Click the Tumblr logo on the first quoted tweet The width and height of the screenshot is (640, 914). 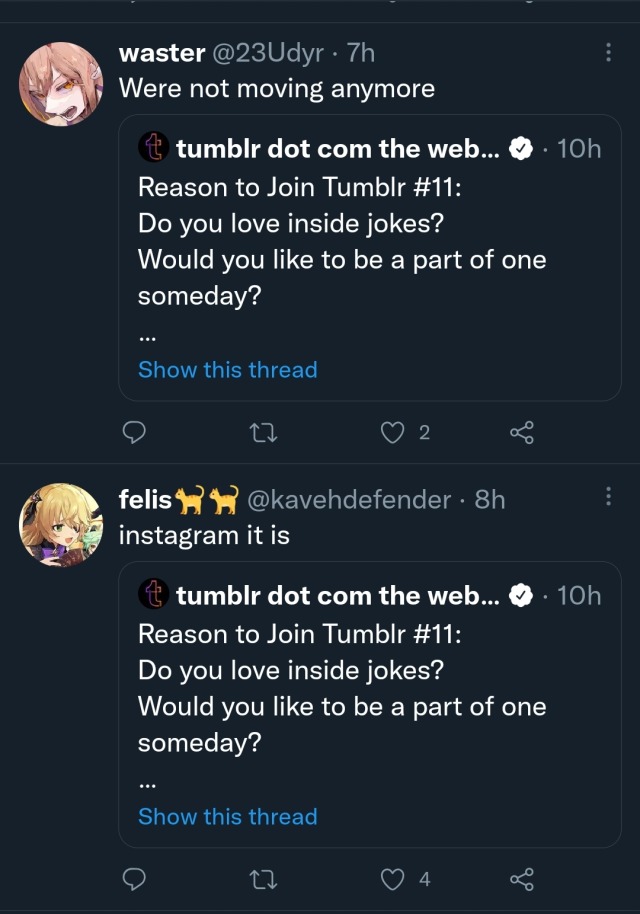(153, 148)
